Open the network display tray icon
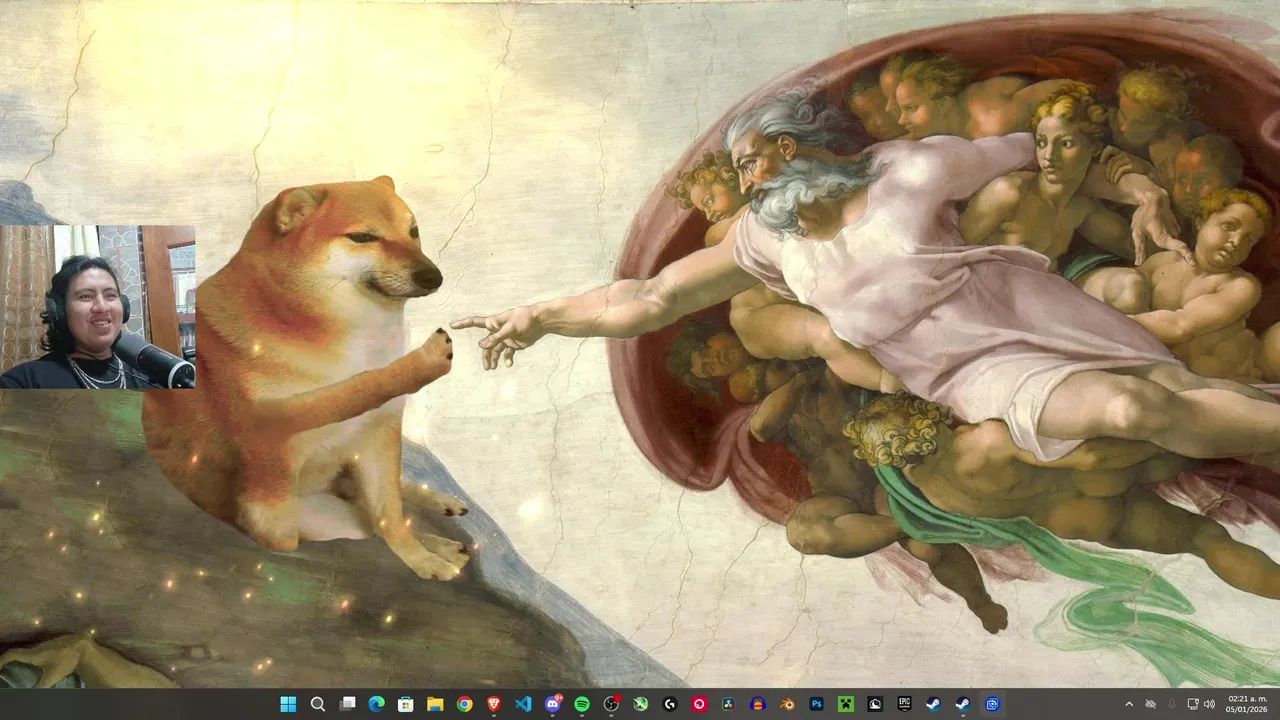Viewport: 1280px width, 720px height. click(x=1193, y=704)
